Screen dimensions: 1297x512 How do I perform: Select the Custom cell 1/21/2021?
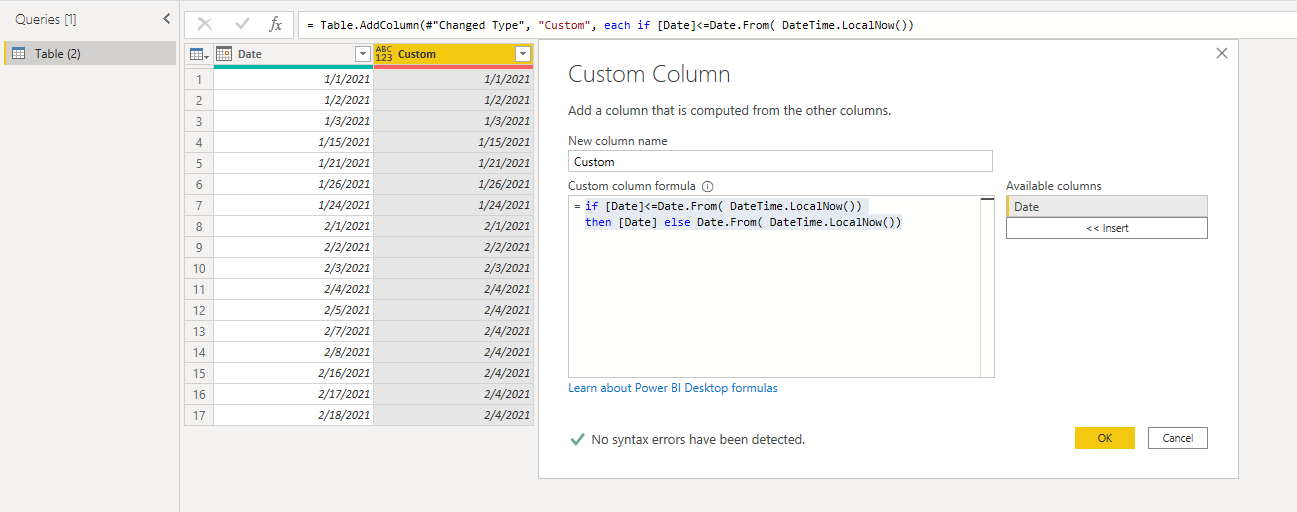(x=453, y=163)
